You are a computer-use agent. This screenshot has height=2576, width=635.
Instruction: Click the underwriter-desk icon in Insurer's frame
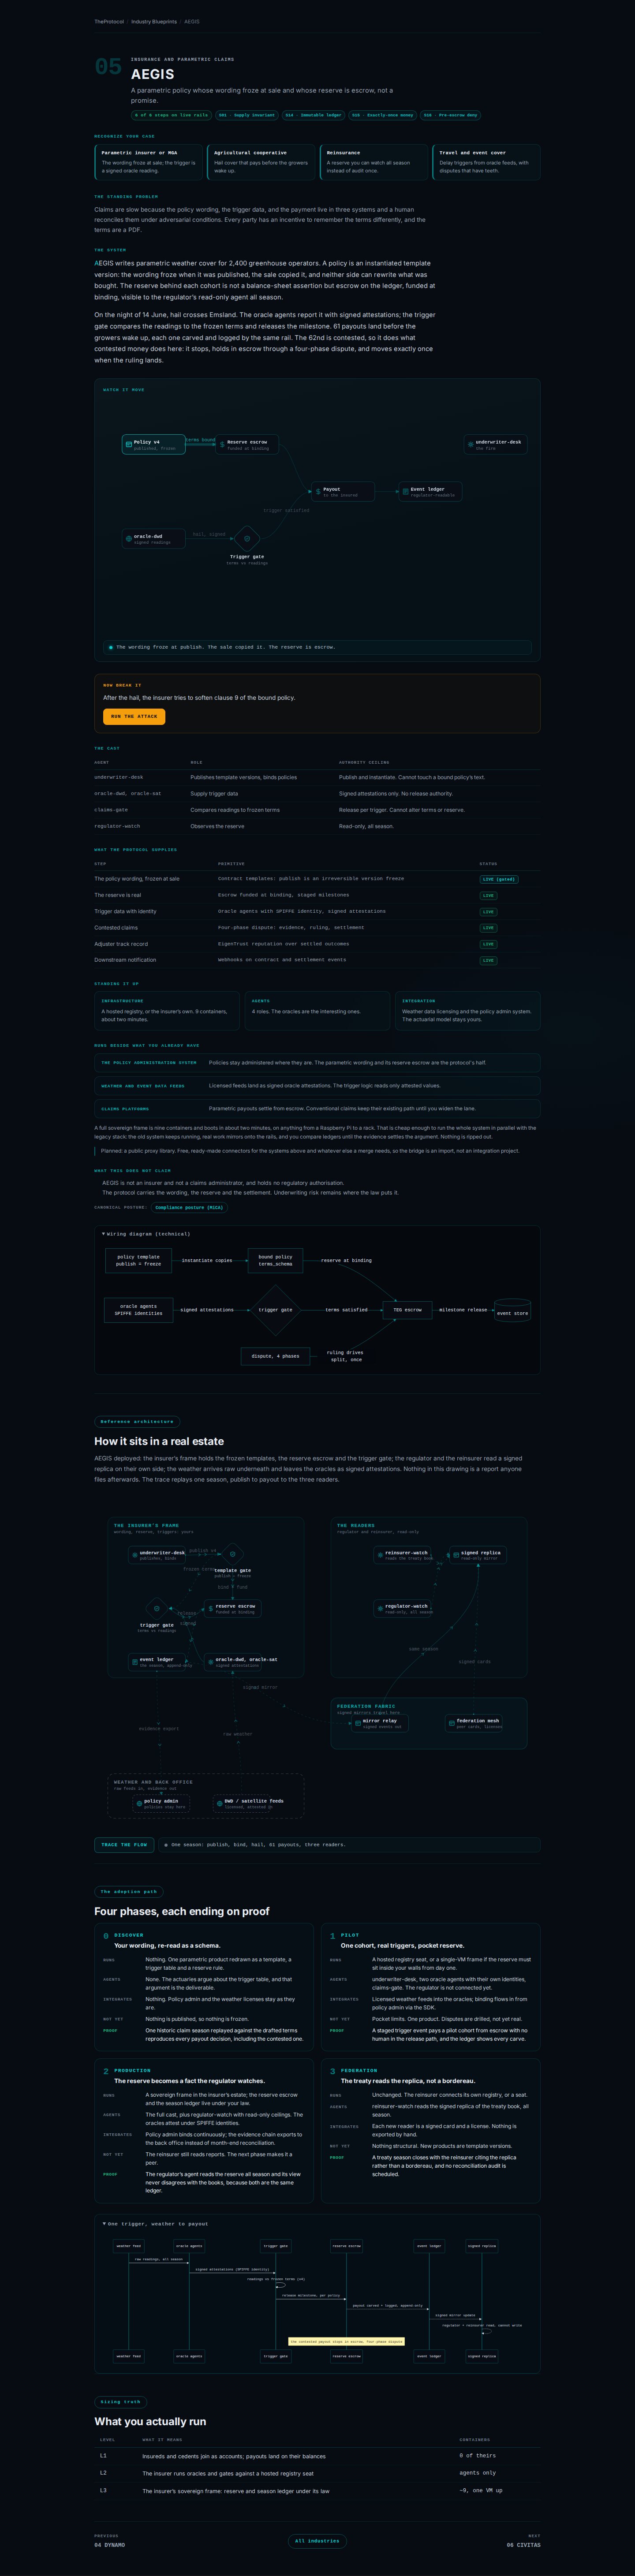click(x=134, y=1555)
